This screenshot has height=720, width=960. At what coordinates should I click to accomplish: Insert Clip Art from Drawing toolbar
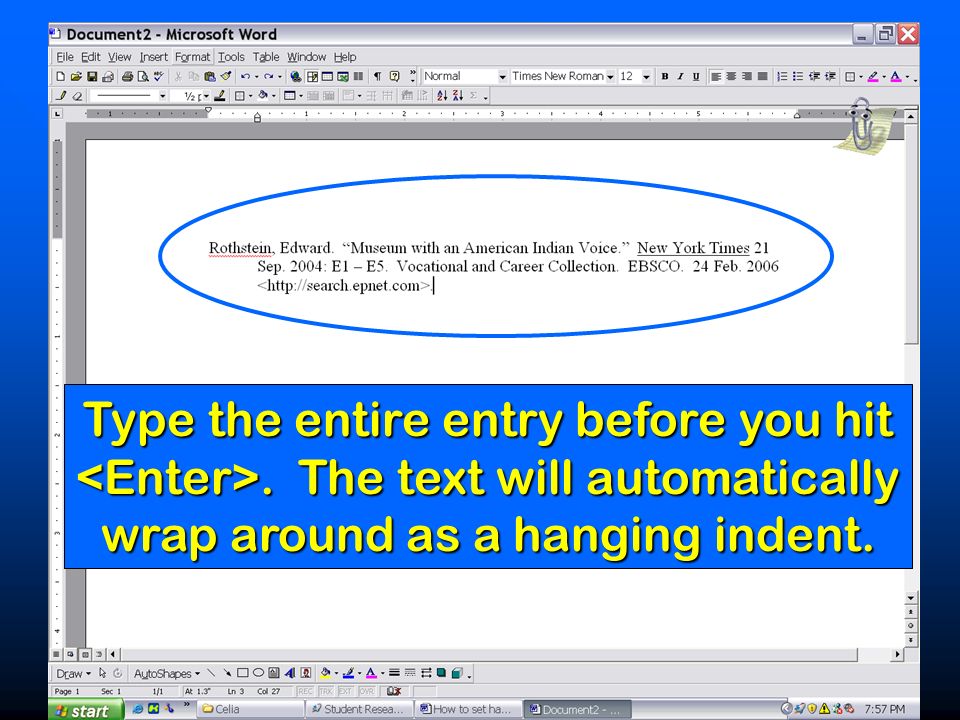306,673
